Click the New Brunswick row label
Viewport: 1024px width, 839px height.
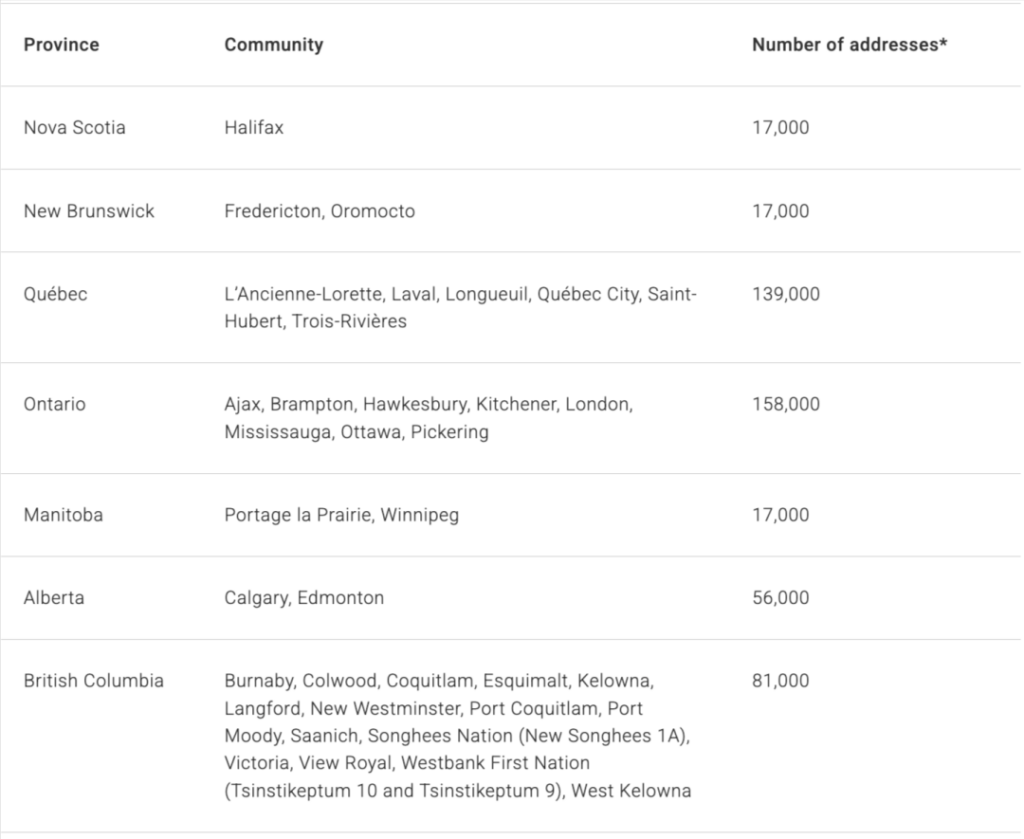point(89,211)
